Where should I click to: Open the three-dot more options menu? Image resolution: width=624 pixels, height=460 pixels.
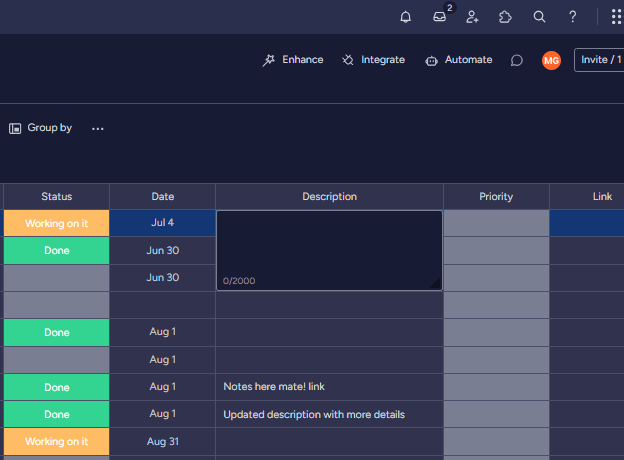click(x=98, y=129)
